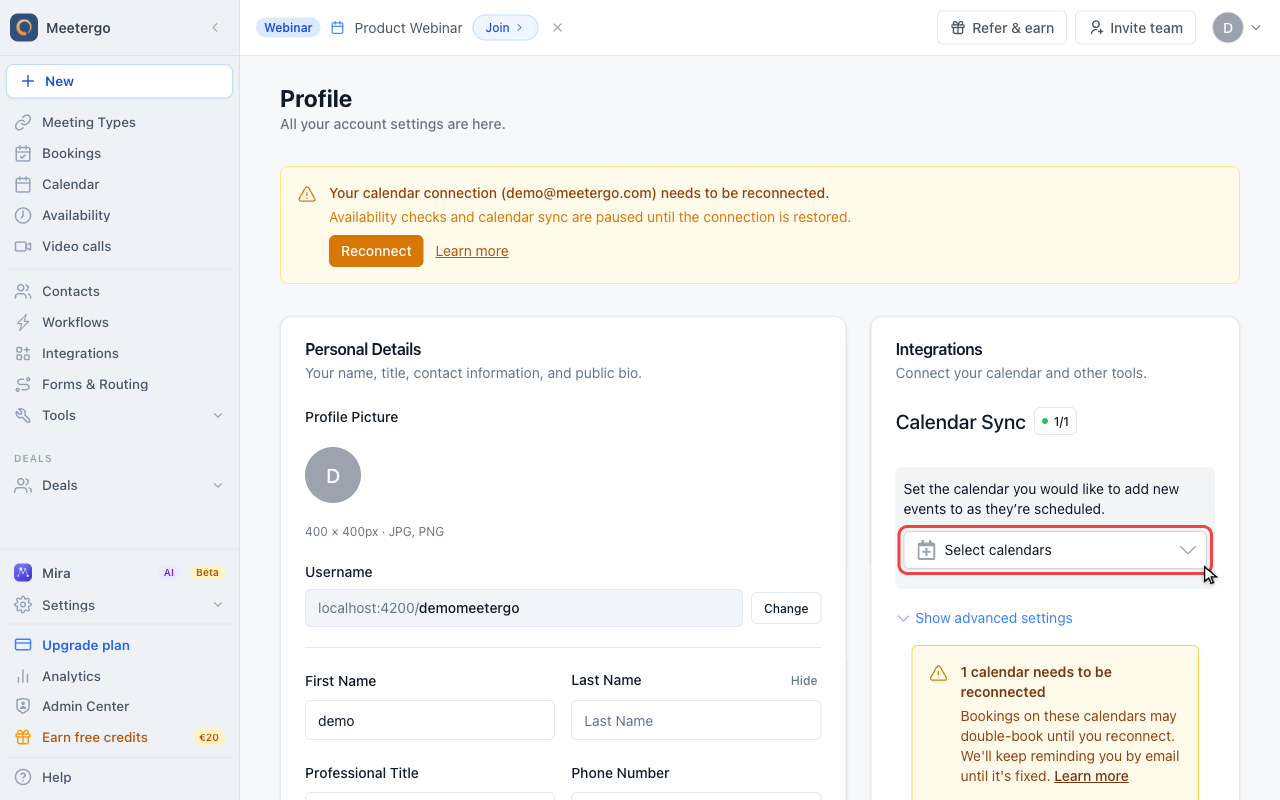Dismiss the Product Webinar banner
Viewport: 1280px width, 800px height.
coord(557,28)
